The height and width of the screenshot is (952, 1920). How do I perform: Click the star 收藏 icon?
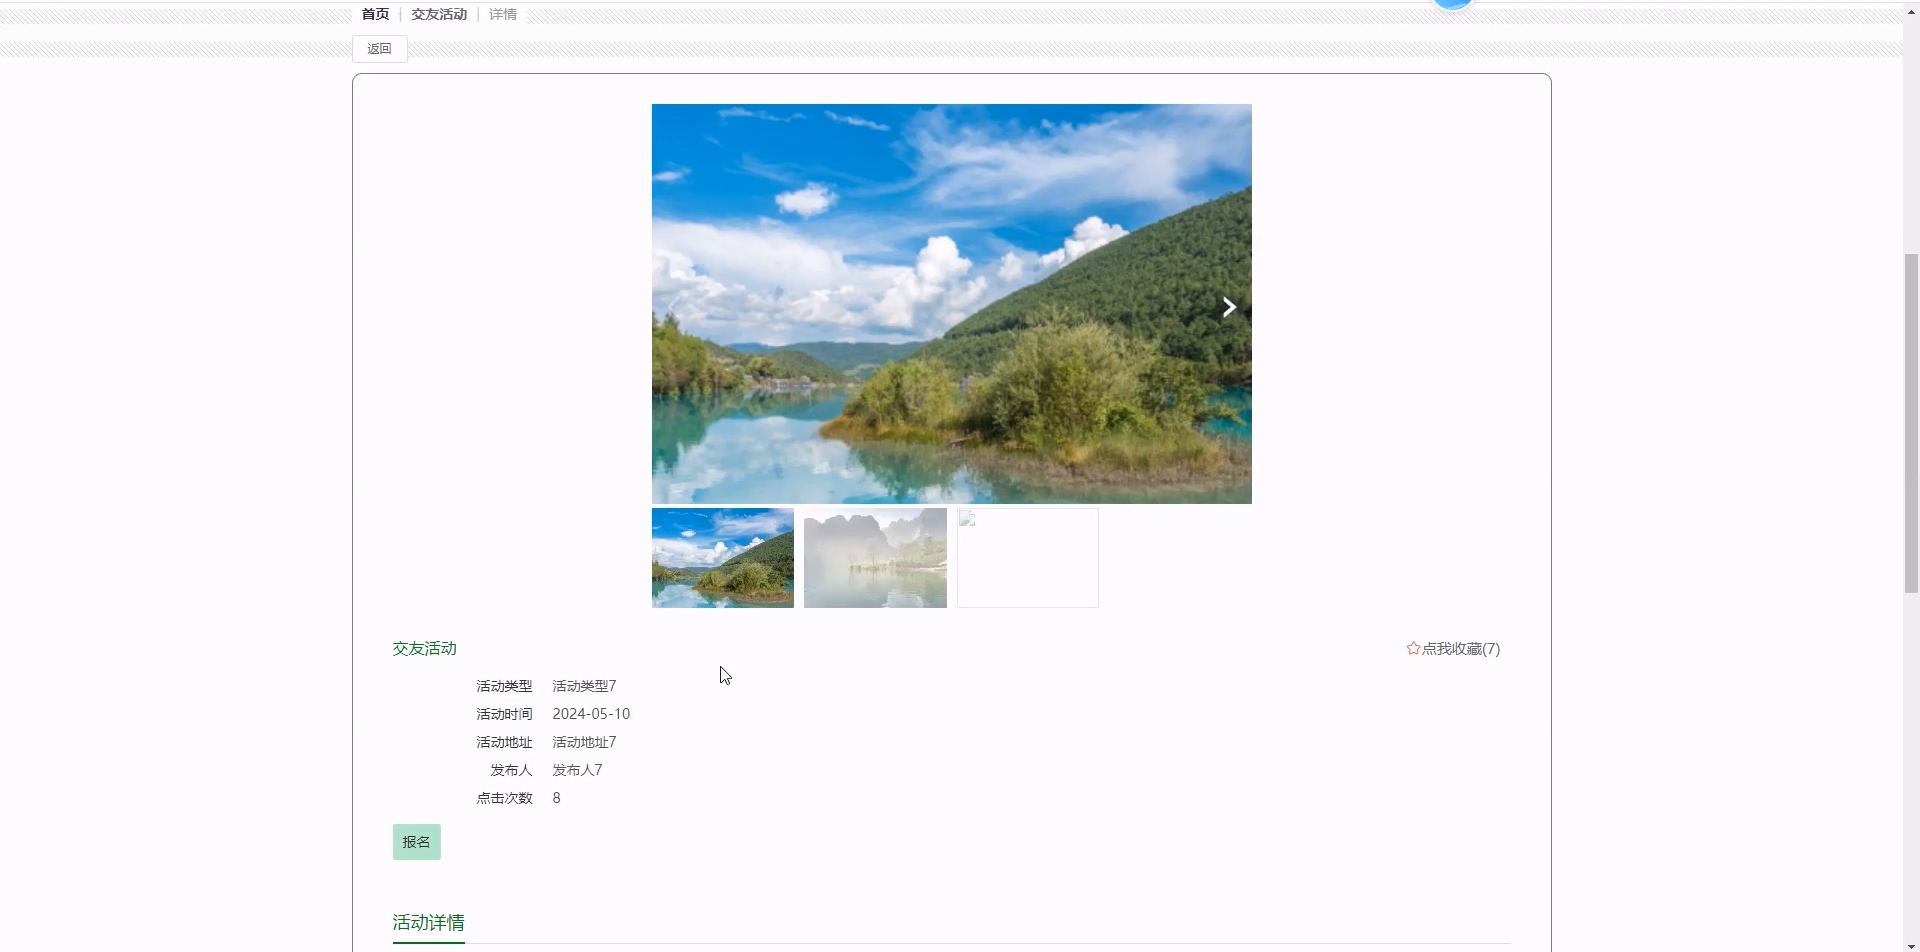tap(1413, 649)
